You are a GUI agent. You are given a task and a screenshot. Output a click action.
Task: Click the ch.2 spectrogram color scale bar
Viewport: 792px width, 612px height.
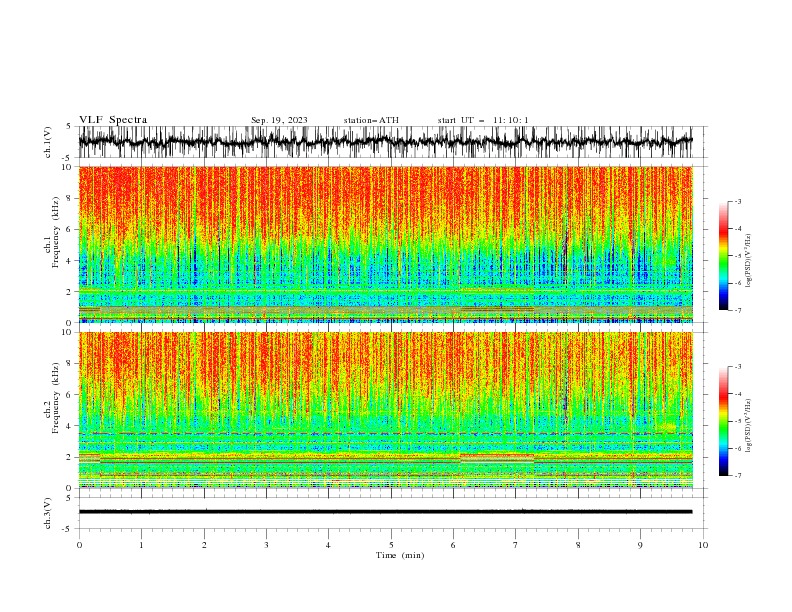click(x=723, y=421)
